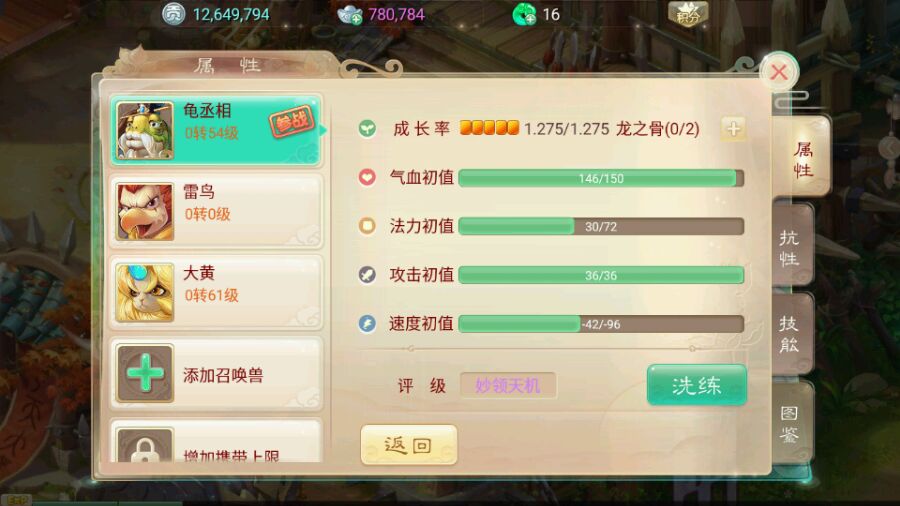Tap the silver ingot add icon
Image resolution: width=900 pixels, height=506 pixels.
(350, 14)
